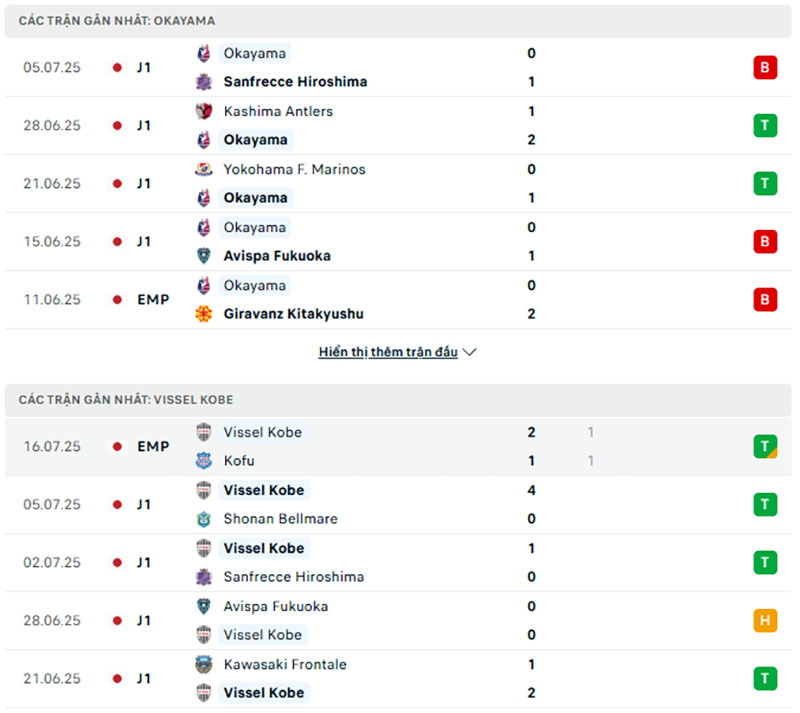
Task: Click the Shonan Bellmare team name
Action: click(281, 519)
